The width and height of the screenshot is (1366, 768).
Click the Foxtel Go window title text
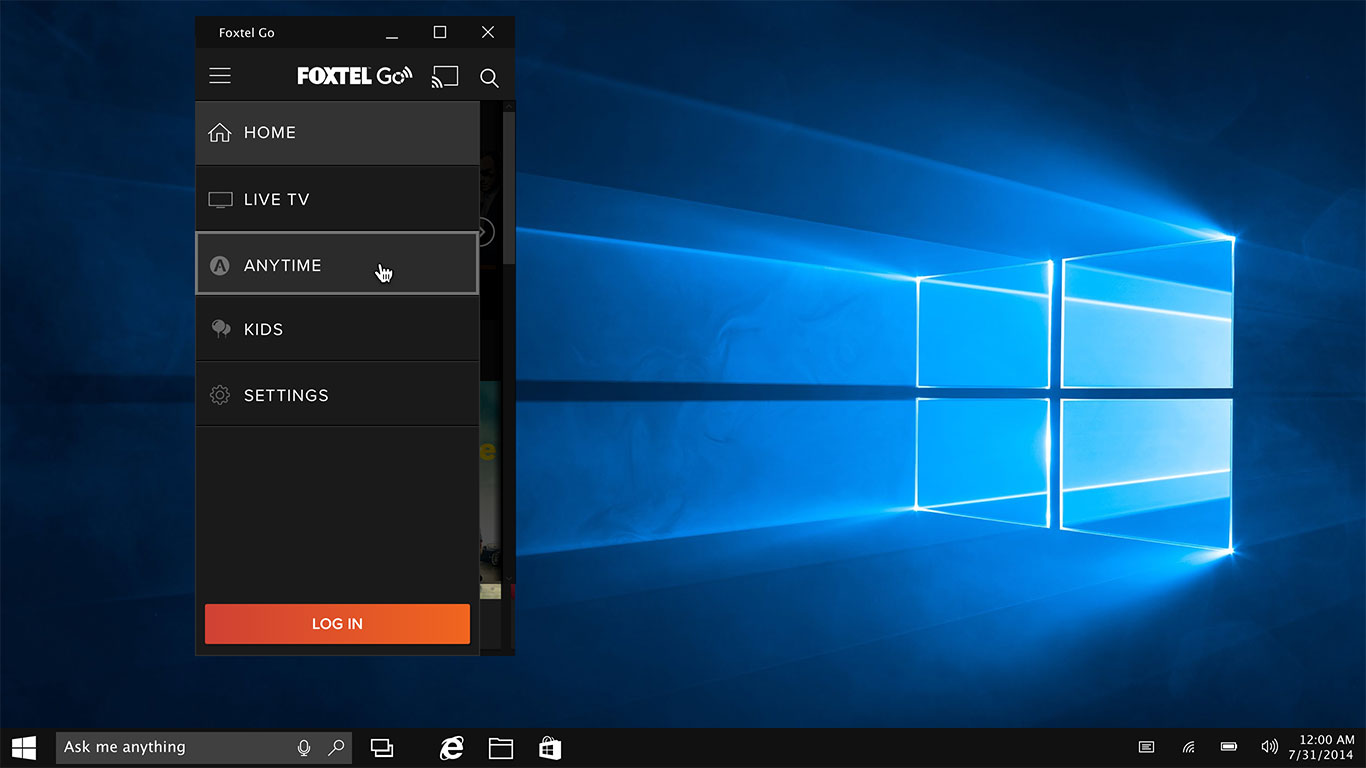point(247,33)
